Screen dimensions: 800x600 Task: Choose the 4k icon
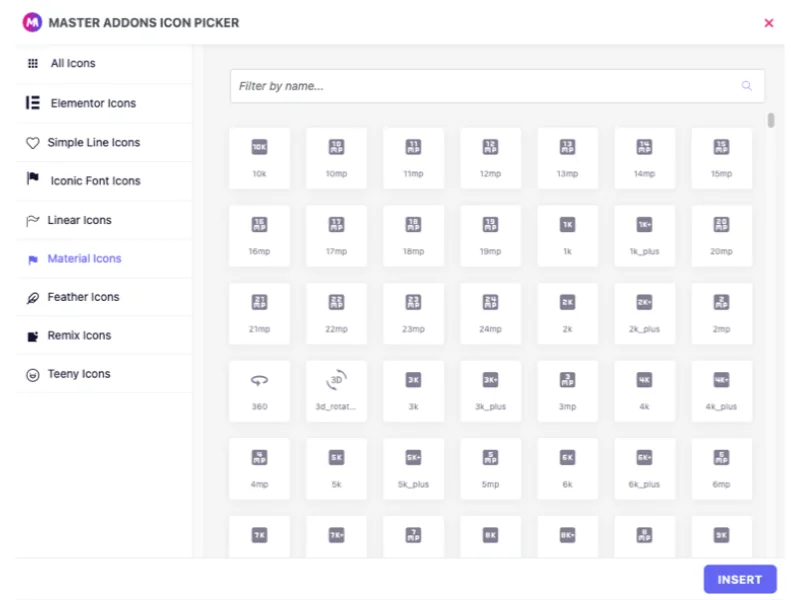(644, 391)
